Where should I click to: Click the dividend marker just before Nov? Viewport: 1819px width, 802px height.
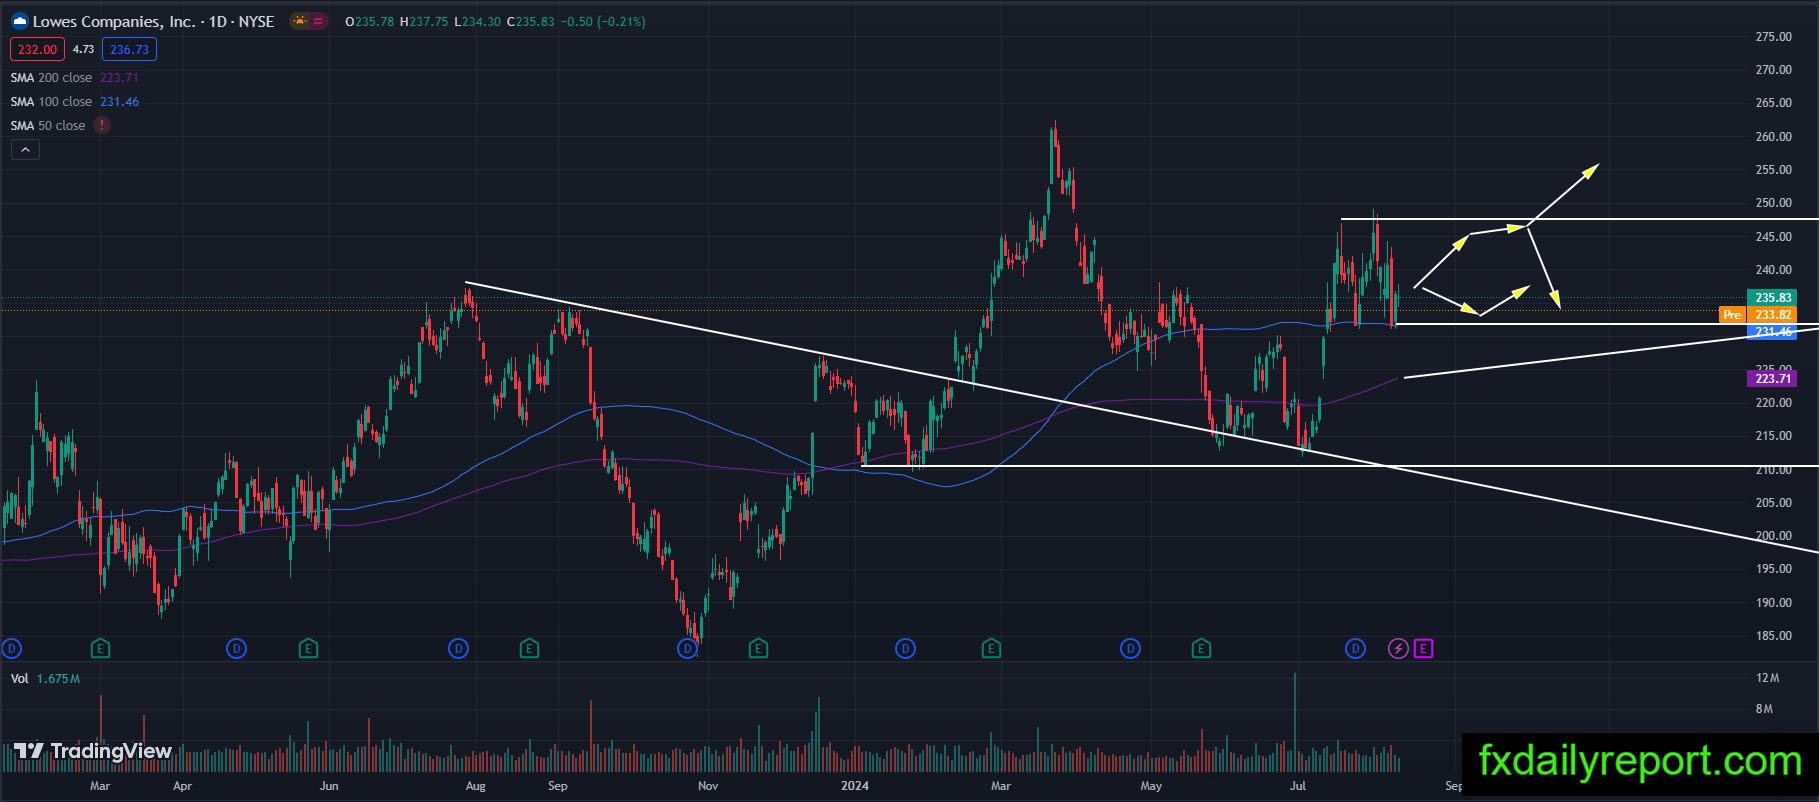[x=687, y=649]
